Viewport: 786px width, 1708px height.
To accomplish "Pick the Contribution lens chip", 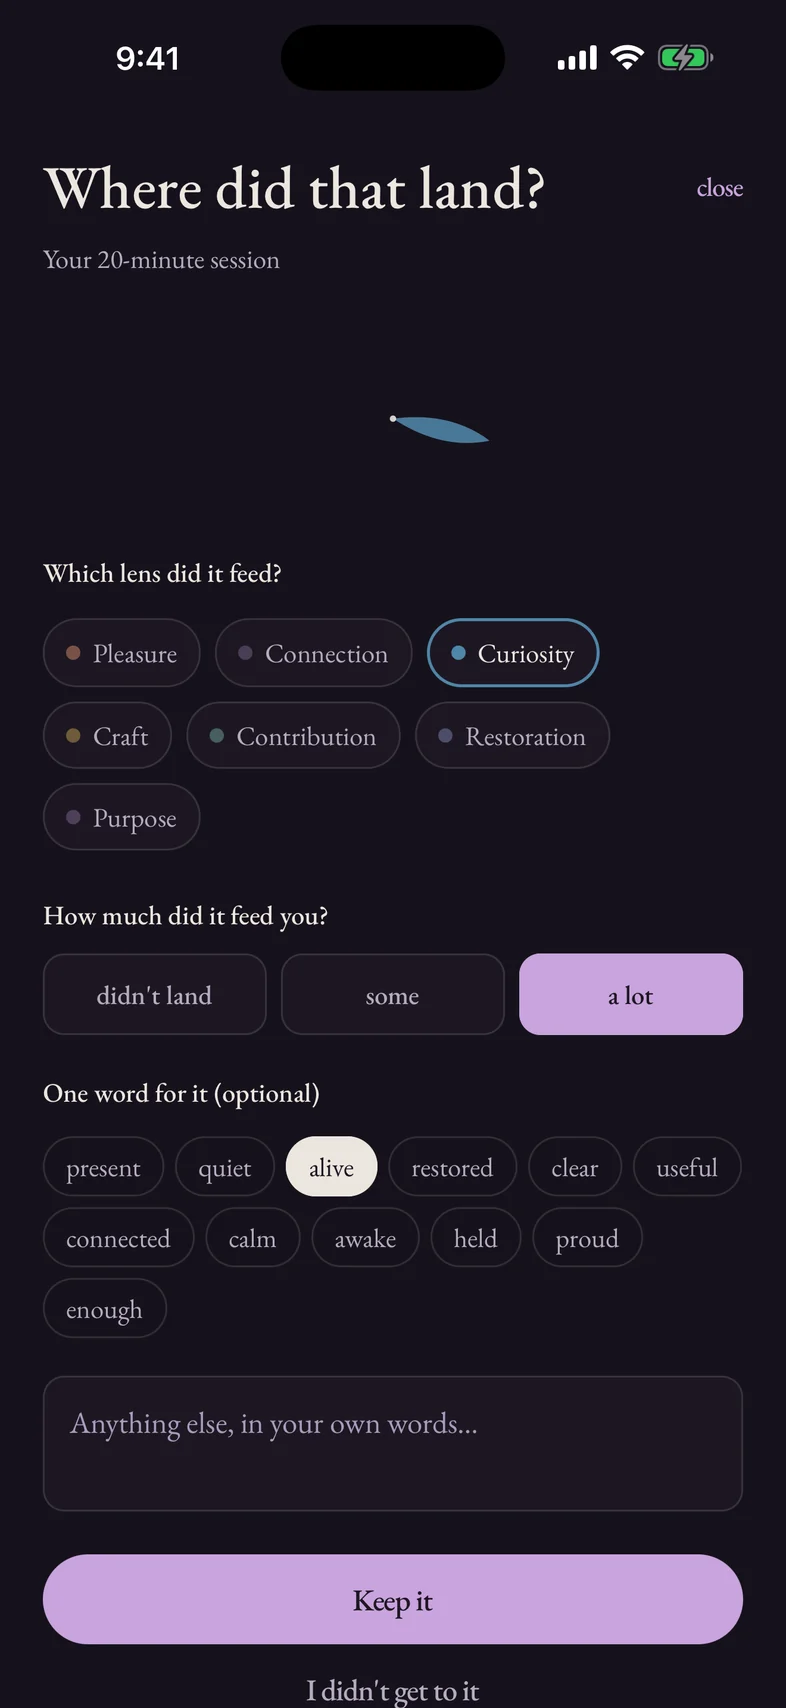I will coord(294,736).
